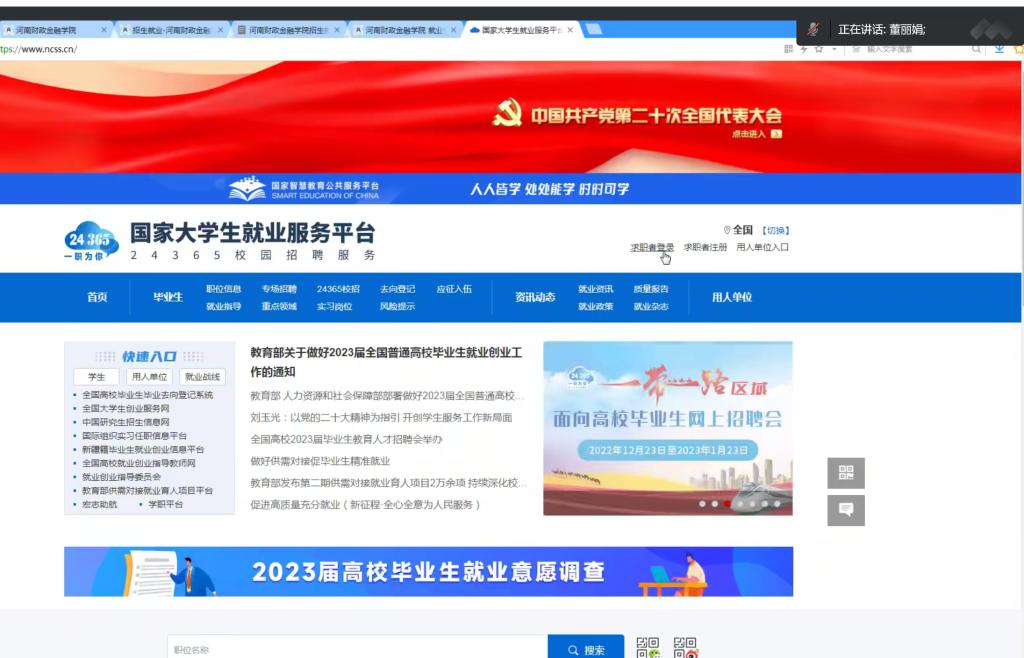This screenshot has width=1024, height=658.
Task: Close the 国家大学生就业服务平台 browser tab
Action: [570, 30]
